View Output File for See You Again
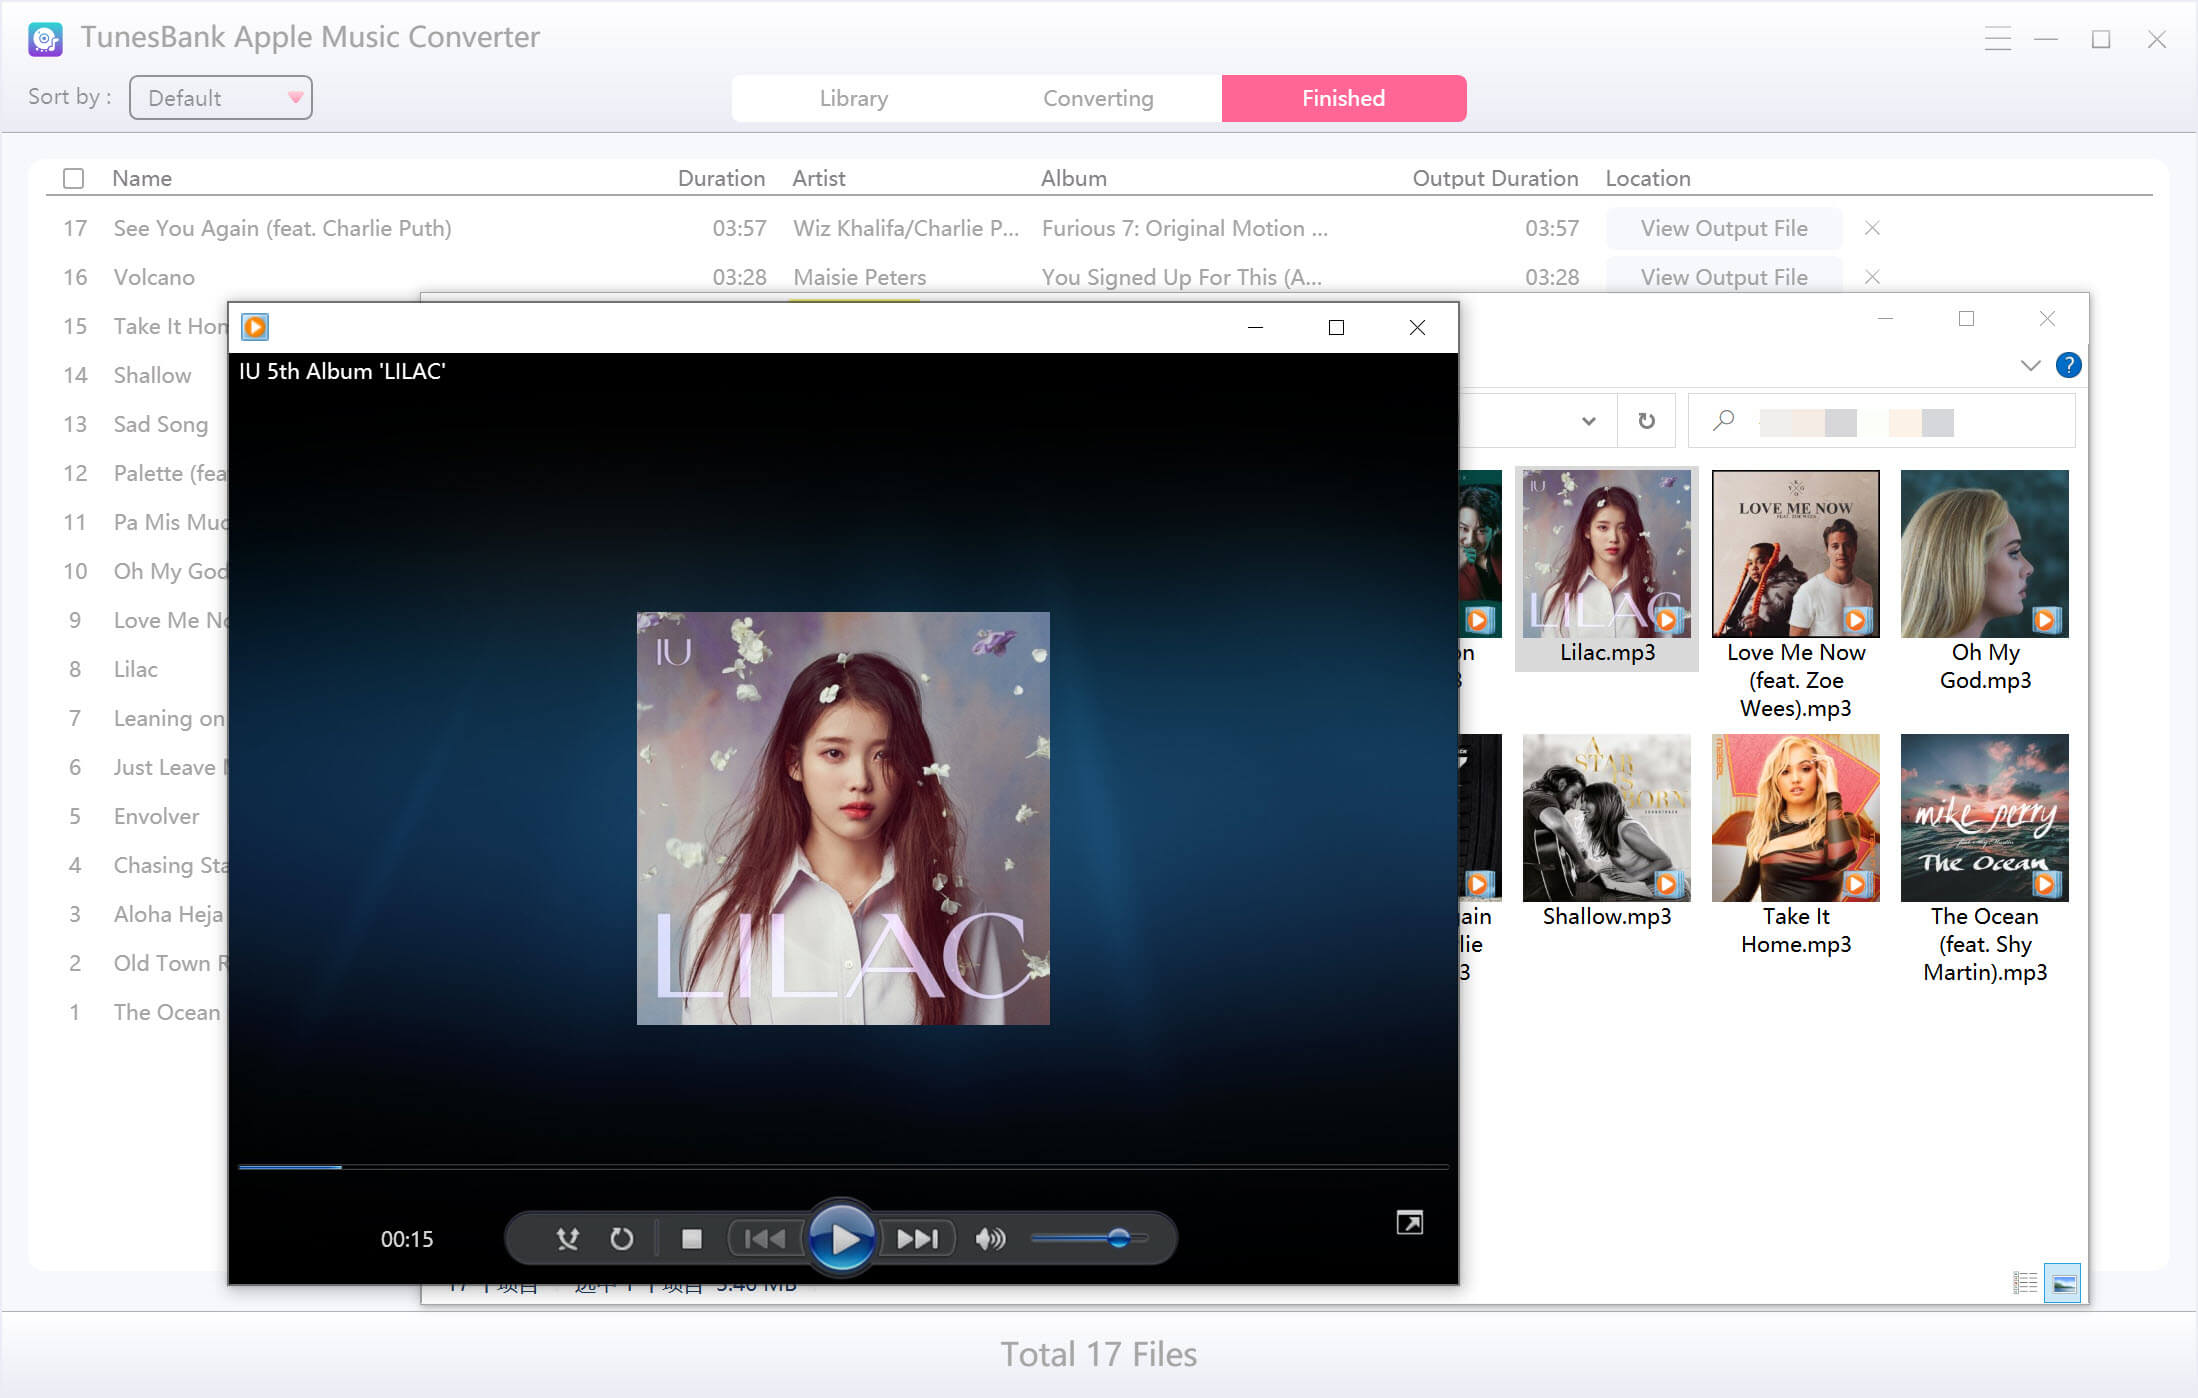 coord(1724,228)
